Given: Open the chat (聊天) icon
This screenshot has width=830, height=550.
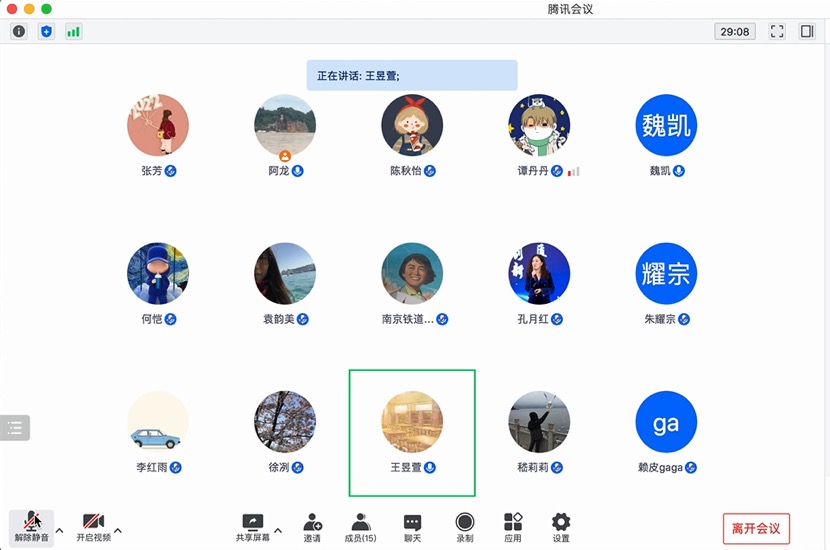Looking at the screenshot, I should pos(412,527).
